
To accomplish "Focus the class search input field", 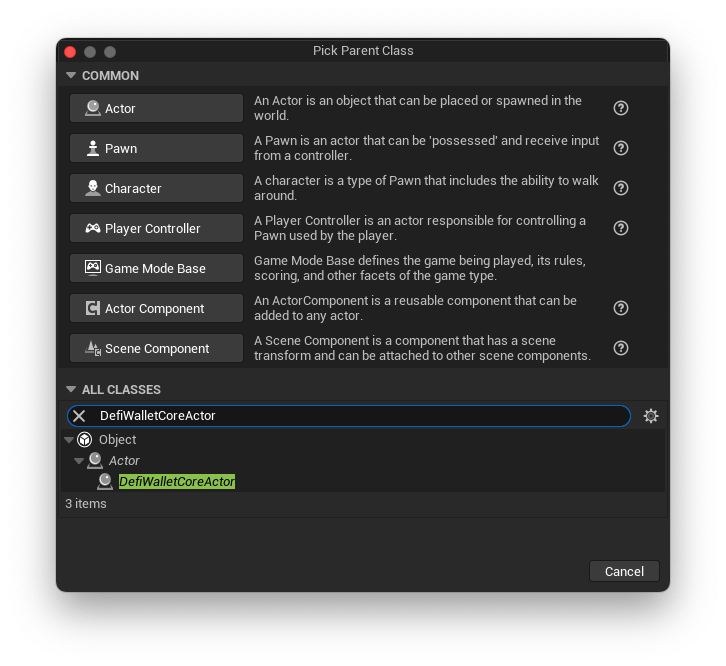I will tap(360, 416).
